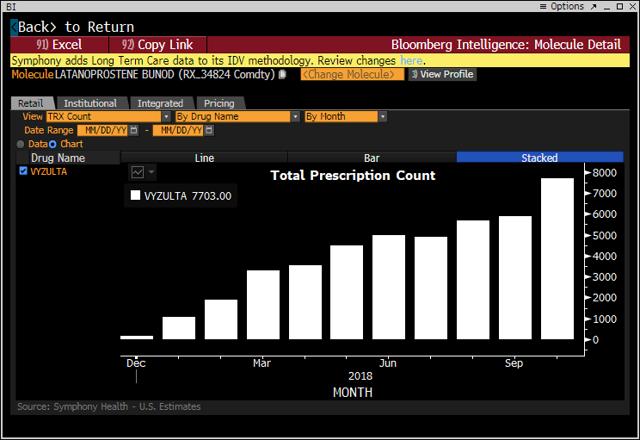Click the chart tools line-graph icon

[x=138, y=172]
